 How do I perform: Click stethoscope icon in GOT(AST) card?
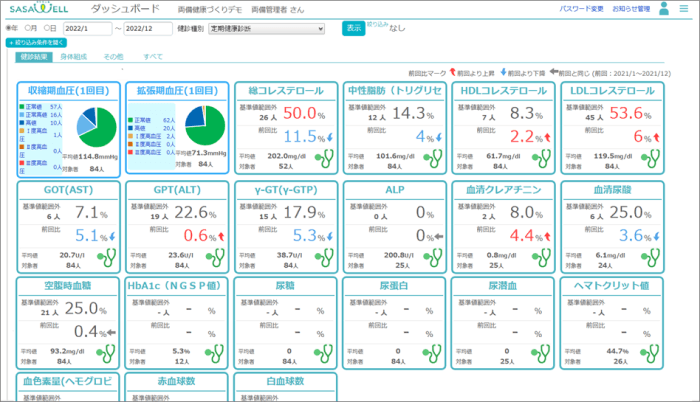click(x=107, y=255)
